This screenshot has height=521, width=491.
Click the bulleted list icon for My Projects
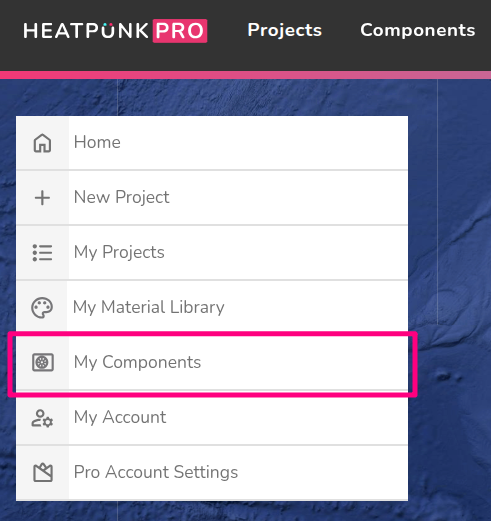[42, 253]
